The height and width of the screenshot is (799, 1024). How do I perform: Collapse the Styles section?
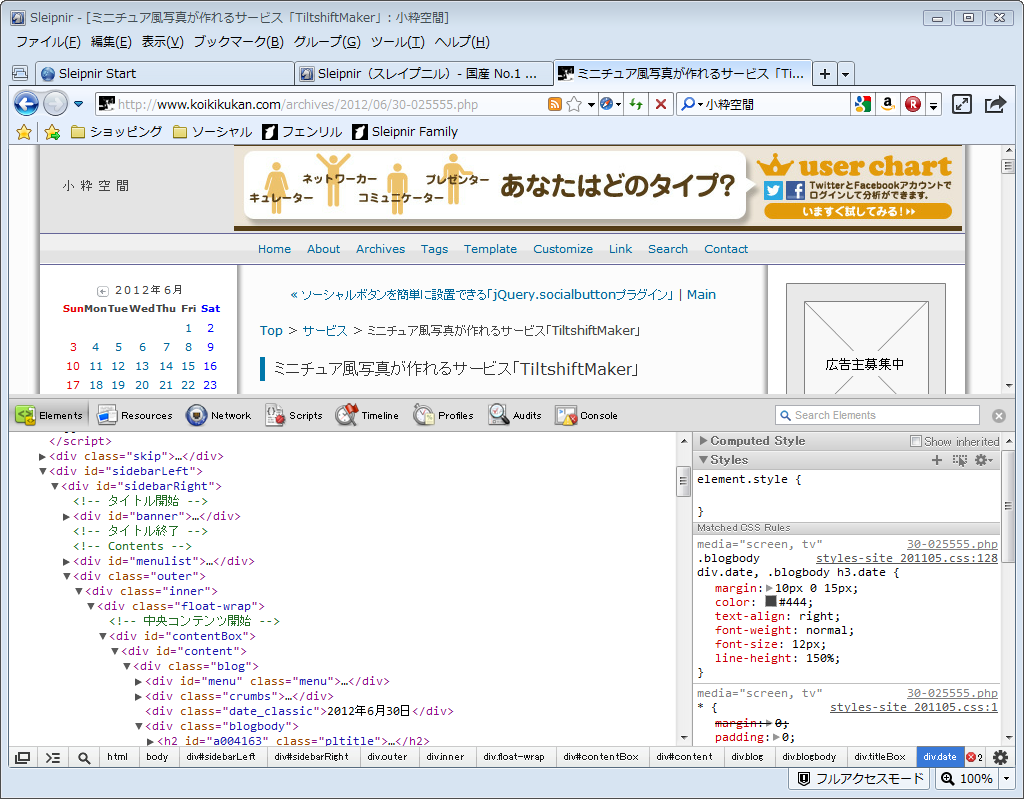pos(703,460)
